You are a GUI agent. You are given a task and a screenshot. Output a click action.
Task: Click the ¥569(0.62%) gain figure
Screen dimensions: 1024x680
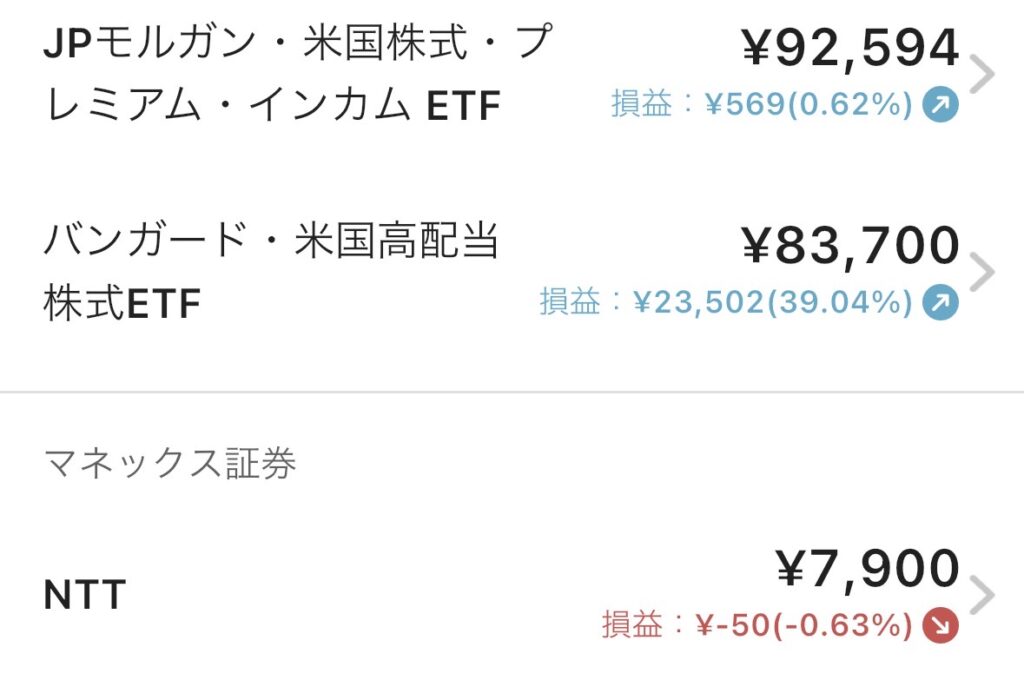(x=808, y=105)
